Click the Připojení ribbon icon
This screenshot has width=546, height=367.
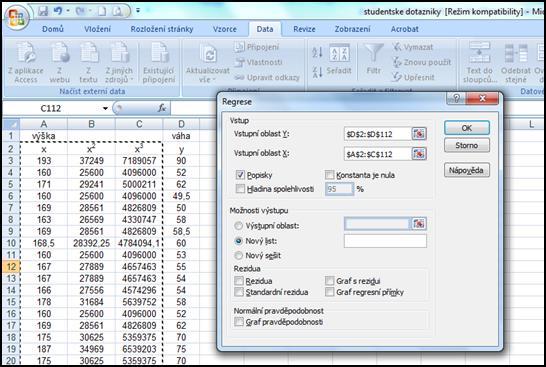pos(239,47)
